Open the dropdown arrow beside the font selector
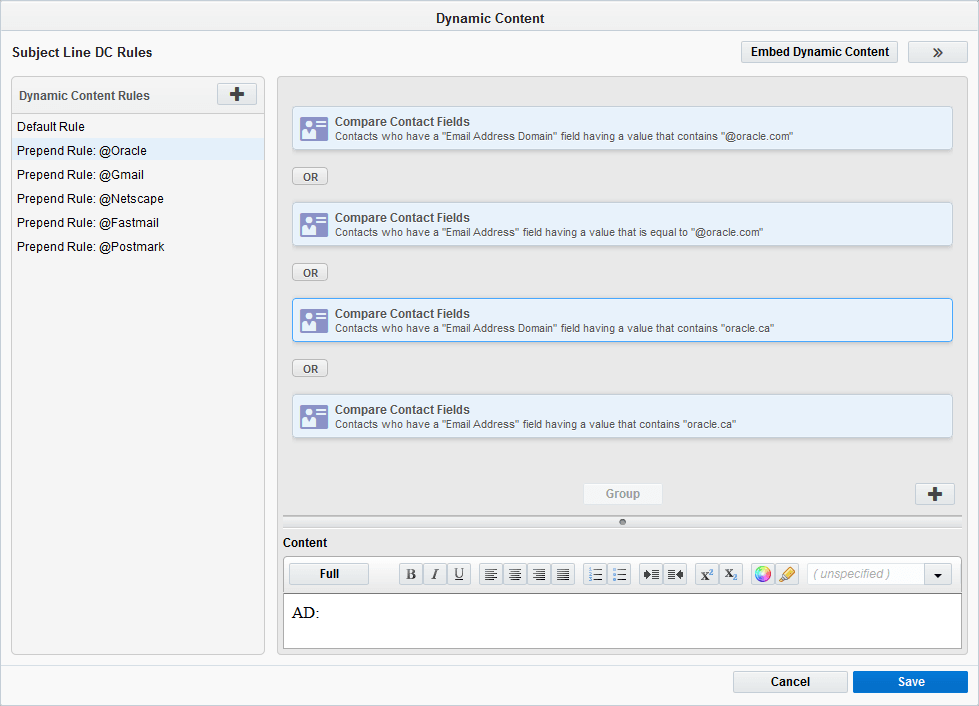This screenshot has width=979, height=706. (937, 574)
